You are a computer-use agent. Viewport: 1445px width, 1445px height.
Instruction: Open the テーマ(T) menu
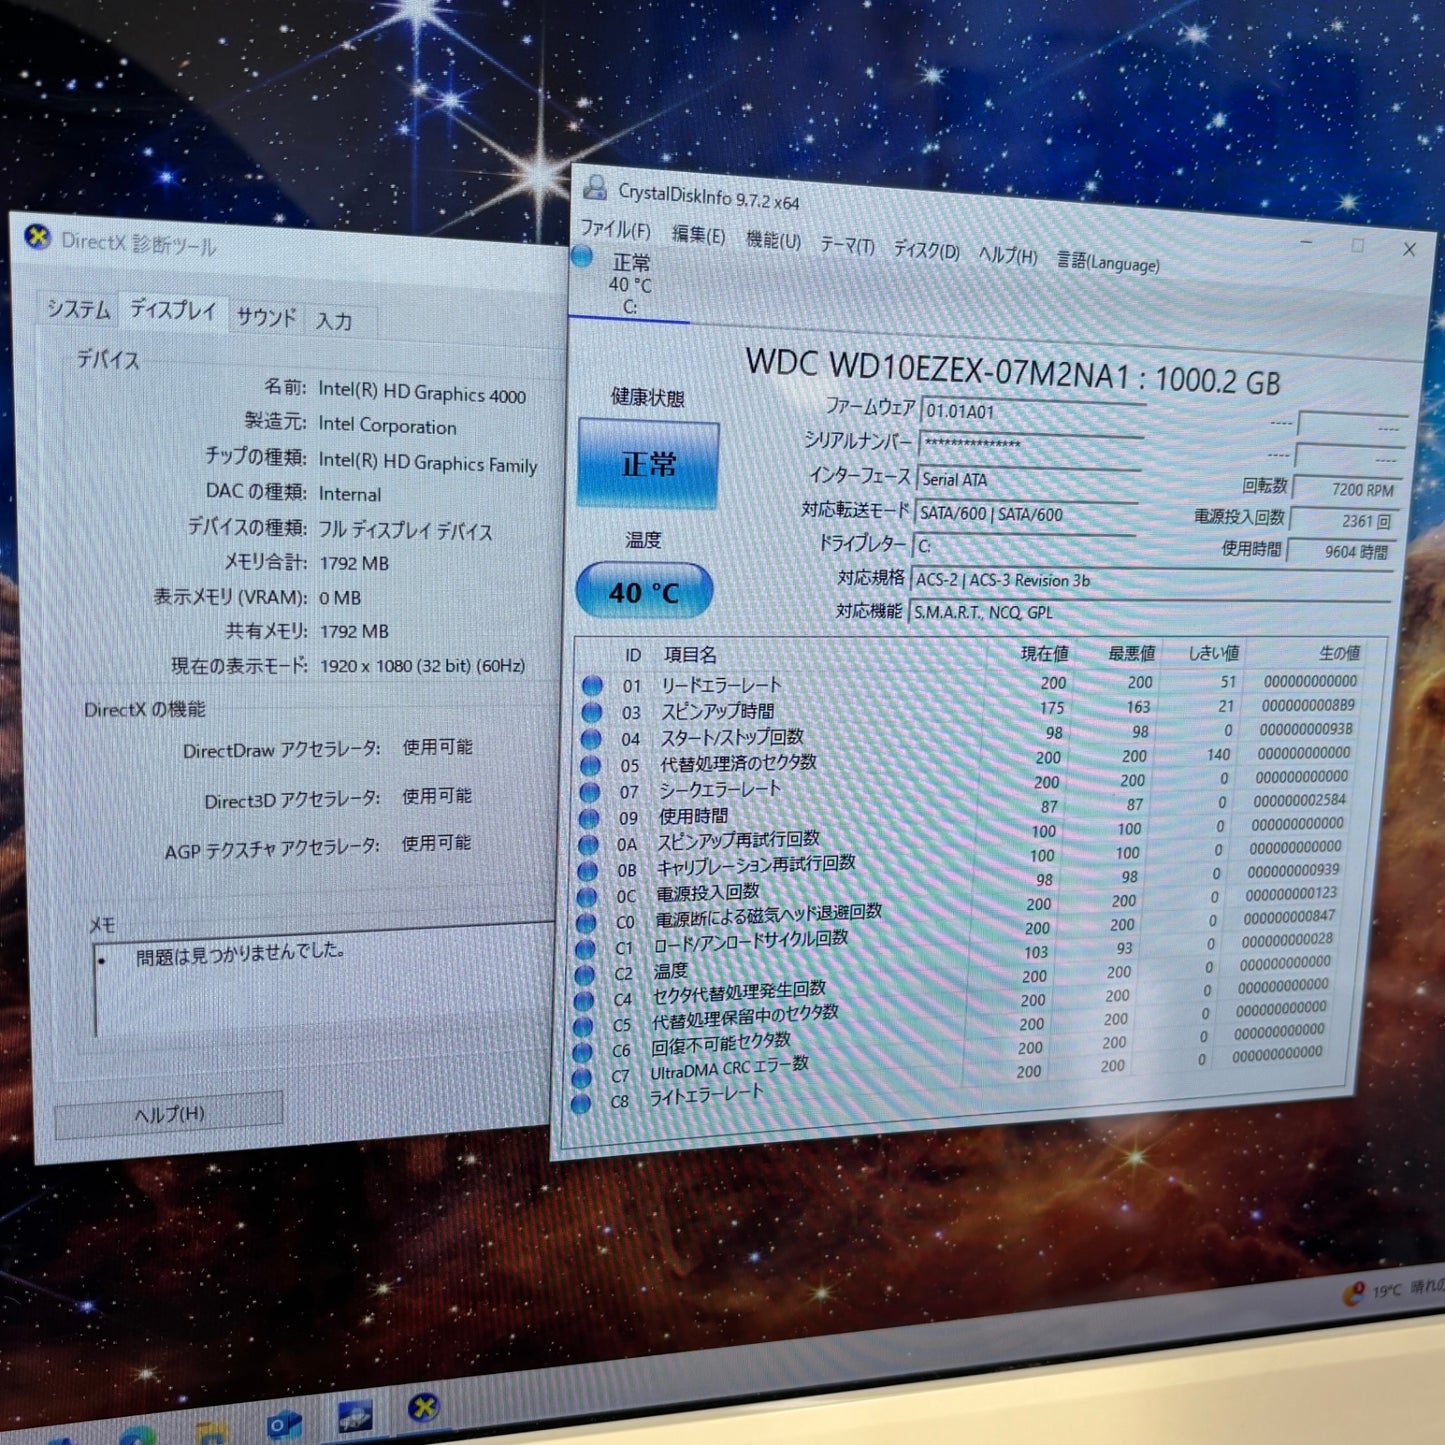pos(847,245)
